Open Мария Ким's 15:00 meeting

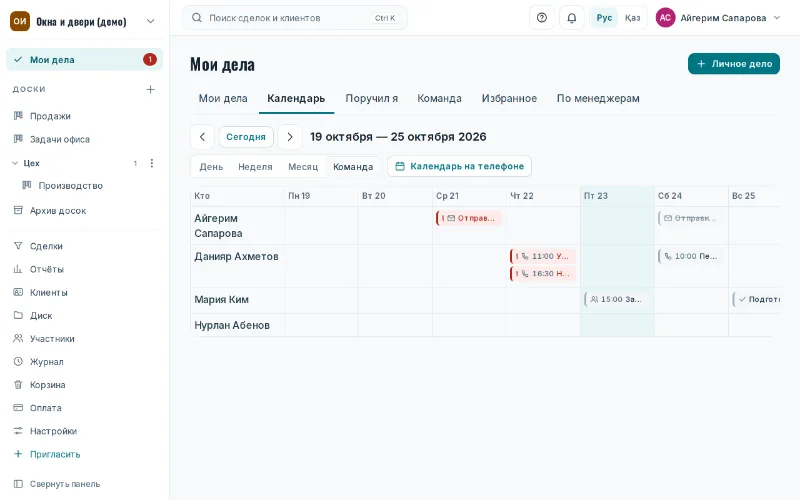(x=617, y=299)
